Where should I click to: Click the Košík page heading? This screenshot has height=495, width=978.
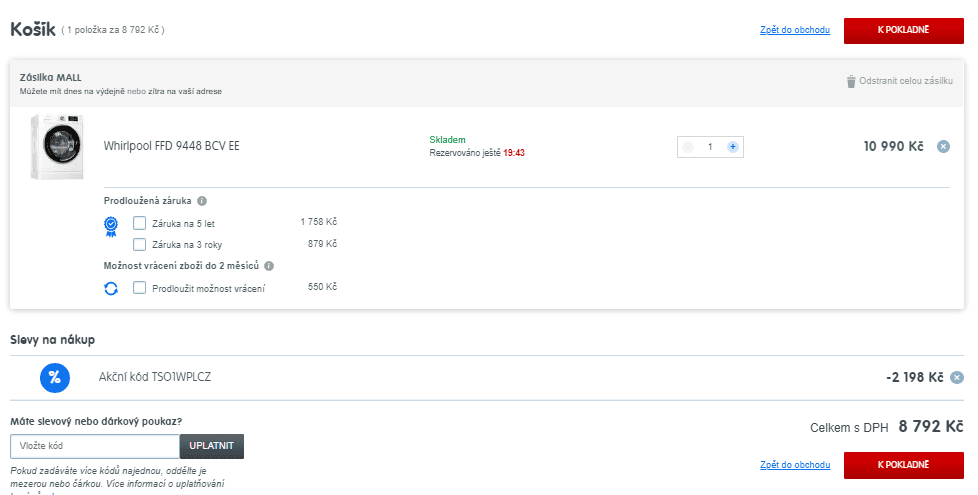33,29
